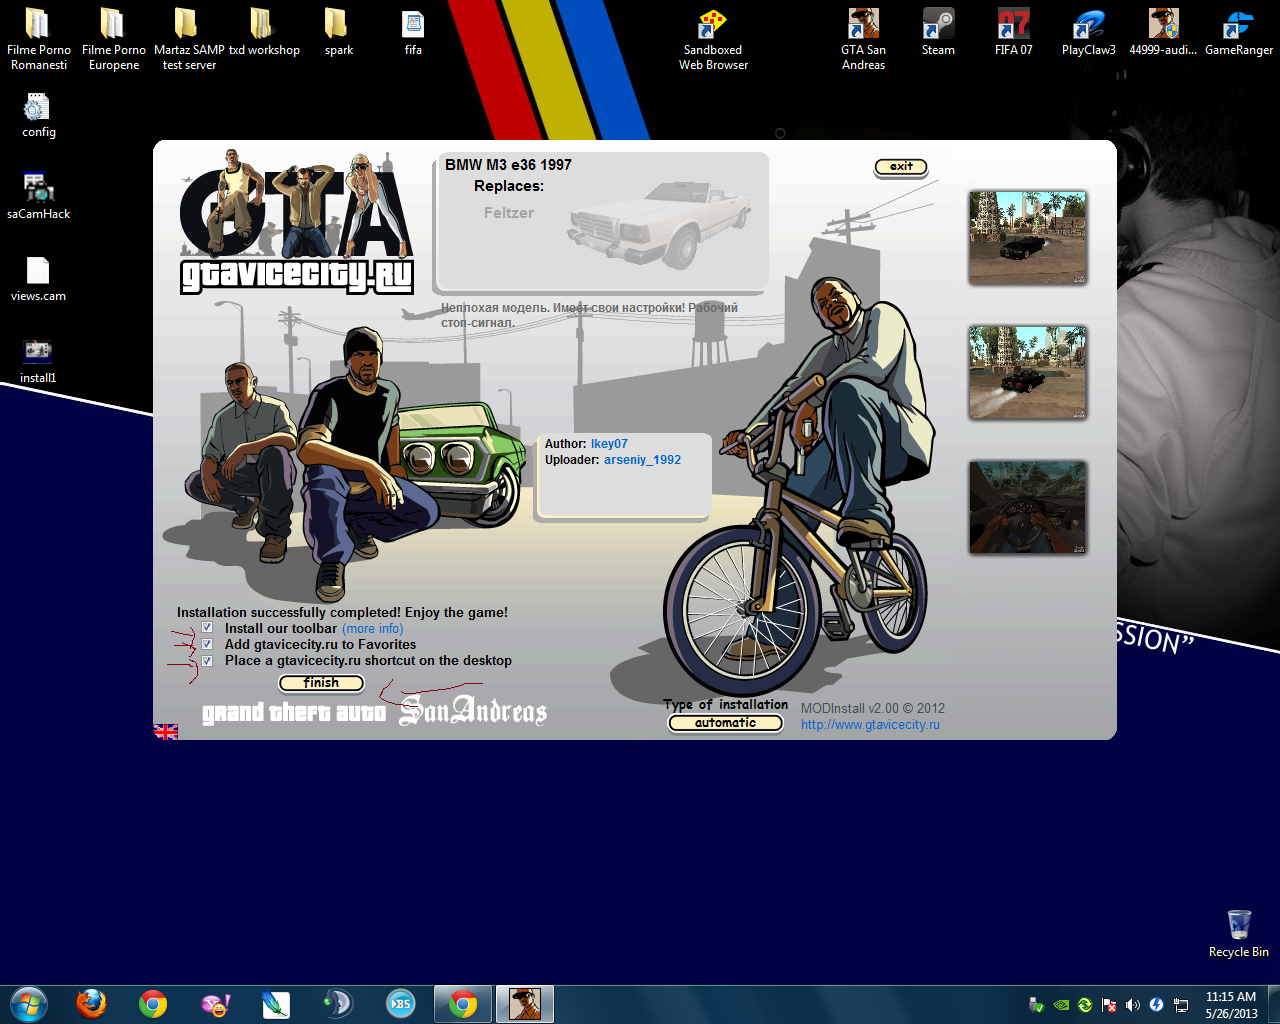Click the finish button
The image size is (1280, 1024).
pyautogui.click(x=321, y=683)
